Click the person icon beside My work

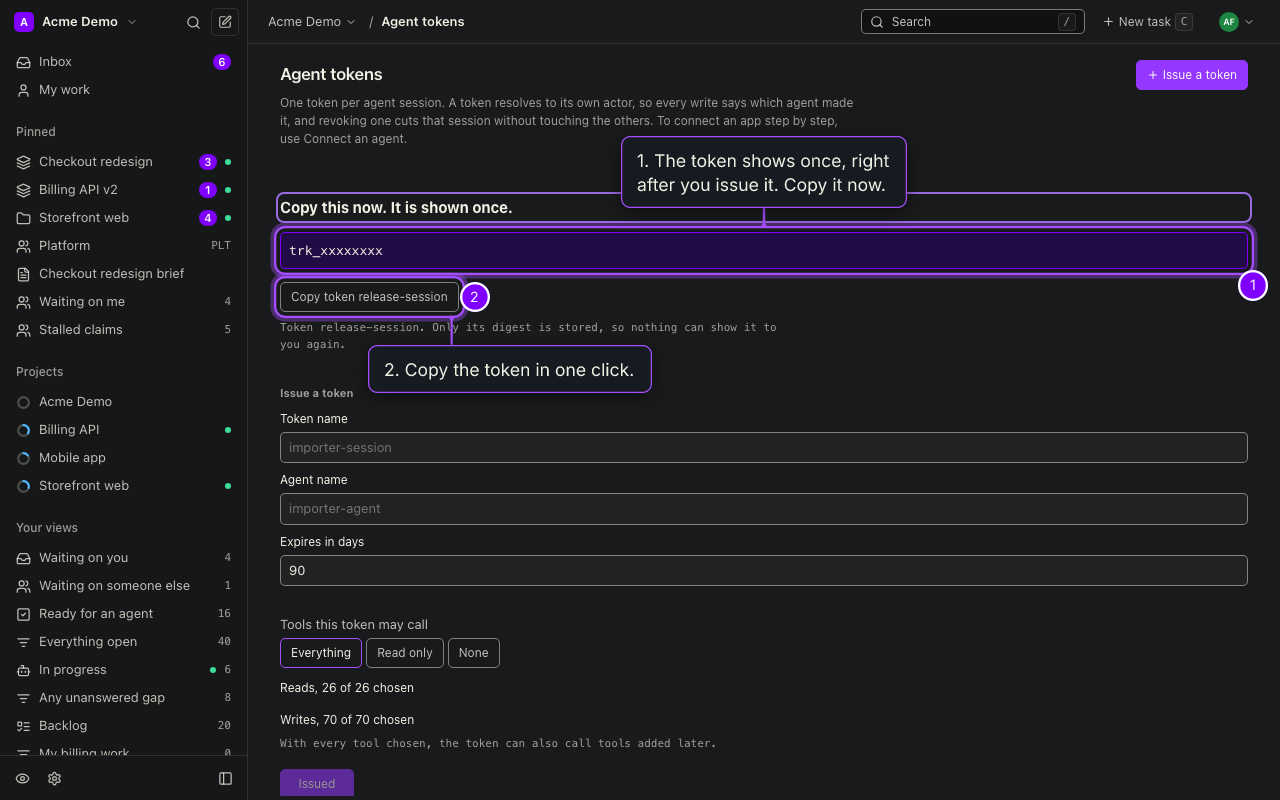(x=23, y=90)
